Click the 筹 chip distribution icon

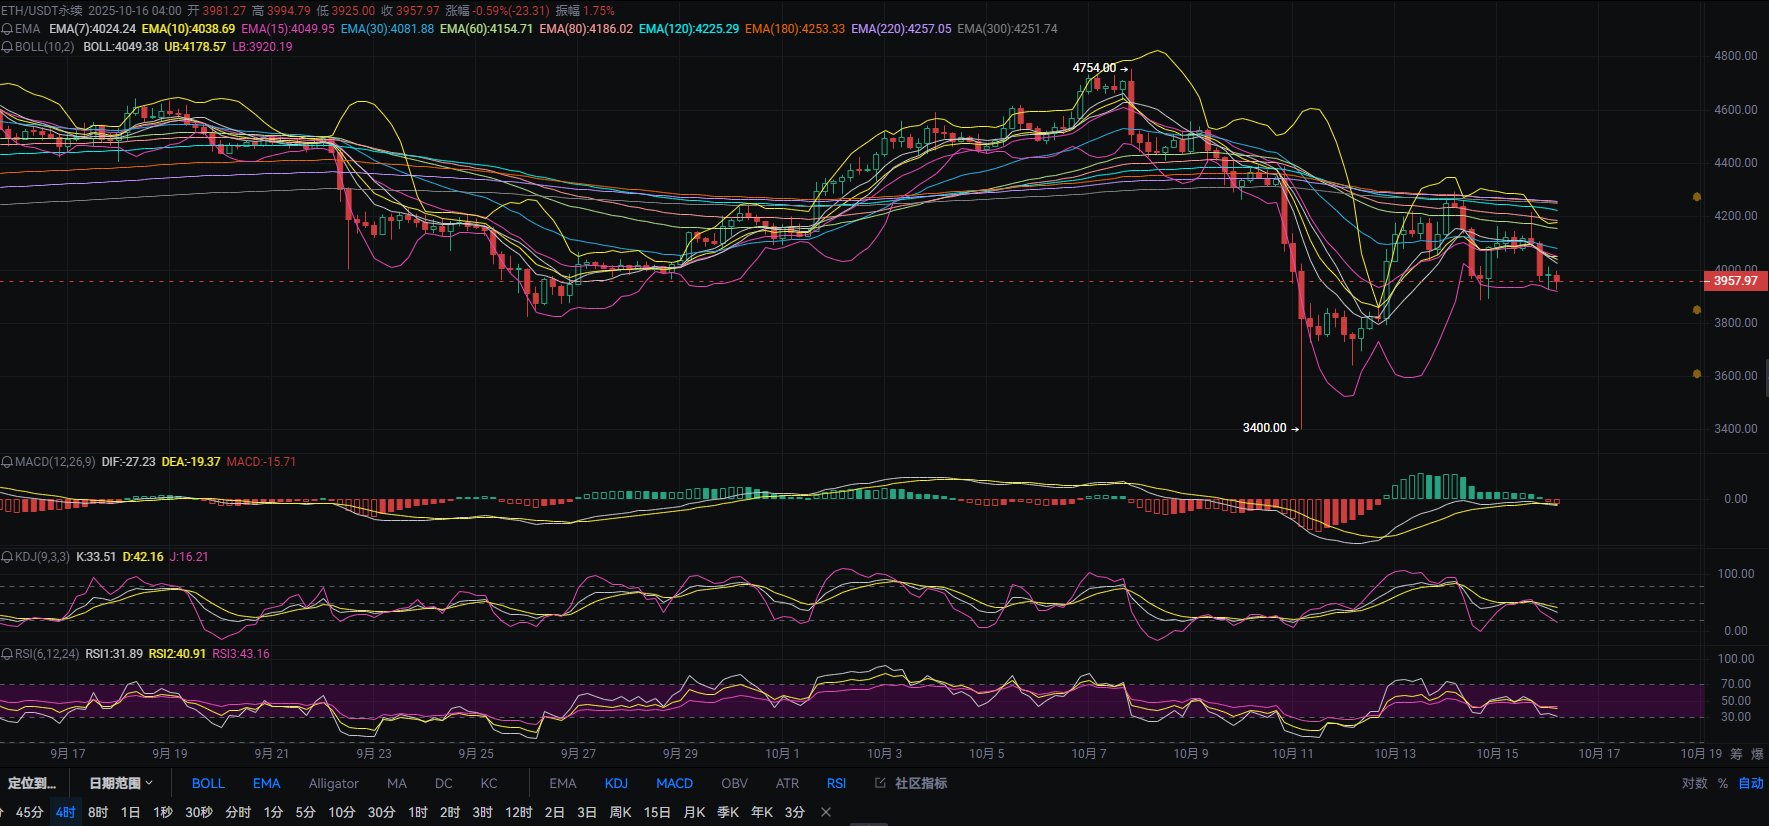coord(1736,754)
